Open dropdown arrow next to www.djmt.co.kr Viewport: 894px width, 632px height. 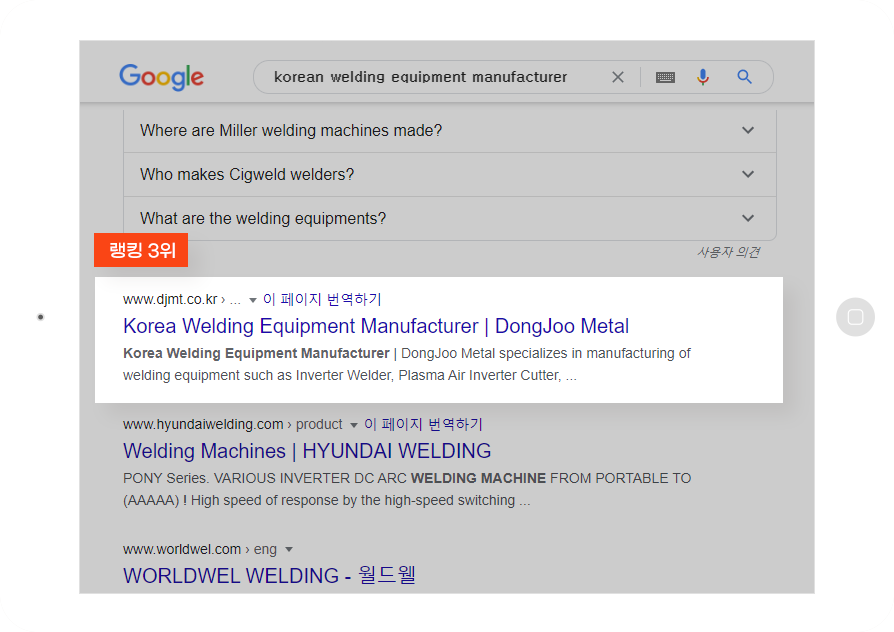click(x=253, y=300)
